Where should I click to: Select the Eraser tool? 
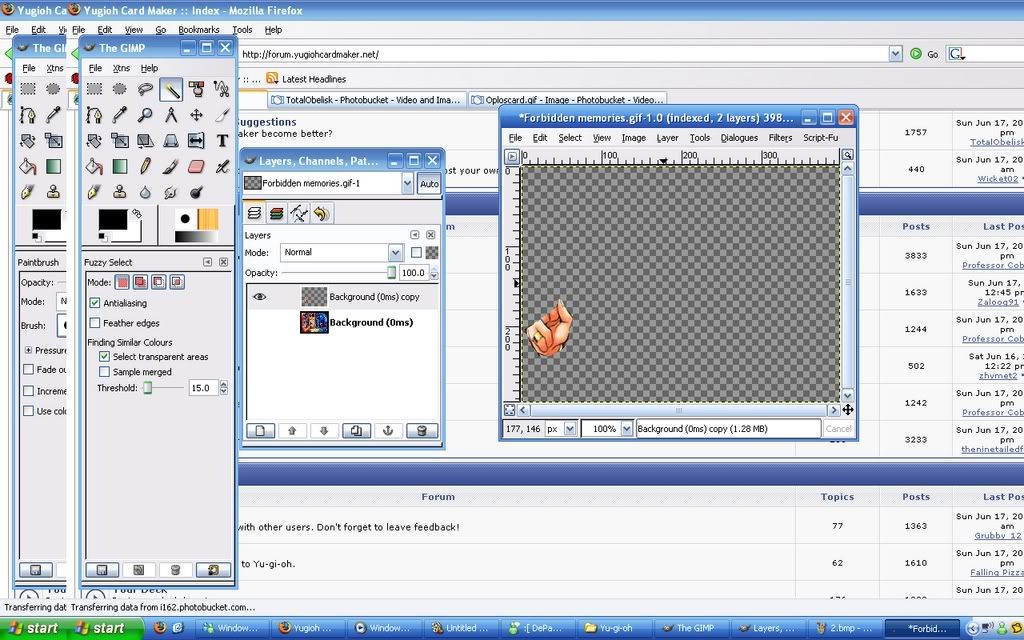click(x=197, y=167)
